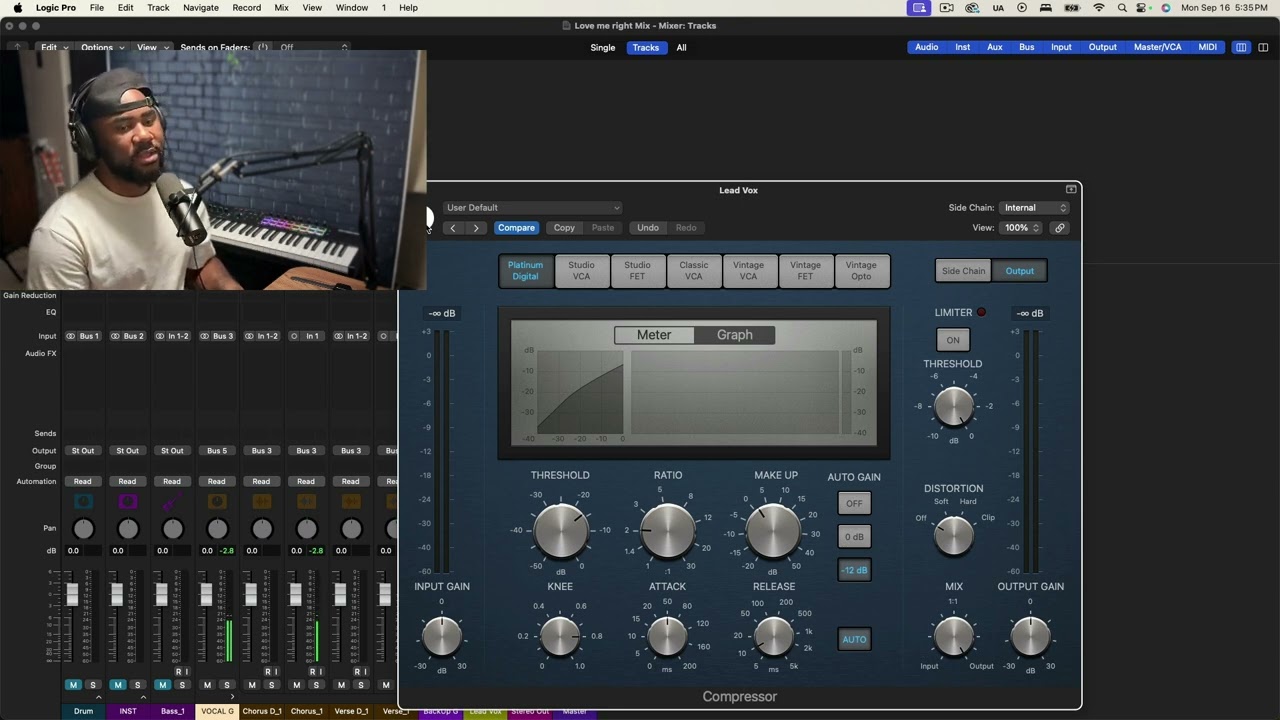Unmute the INST channel
Viewport: 1280px width, 720px height.
click(118, 685)
